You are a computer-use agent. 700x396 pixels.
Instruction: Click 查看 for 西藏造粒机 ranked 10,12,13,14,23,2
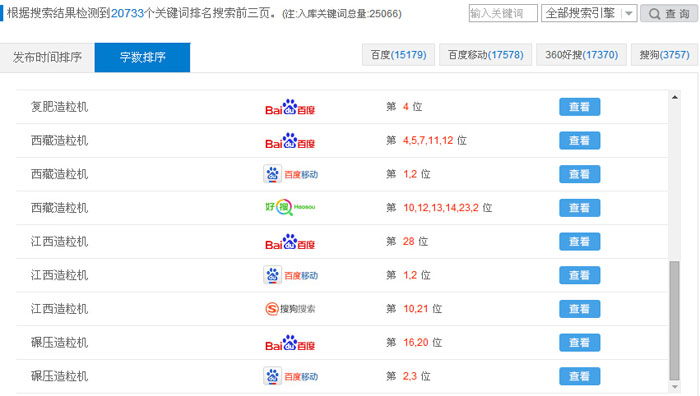(579, 208)
